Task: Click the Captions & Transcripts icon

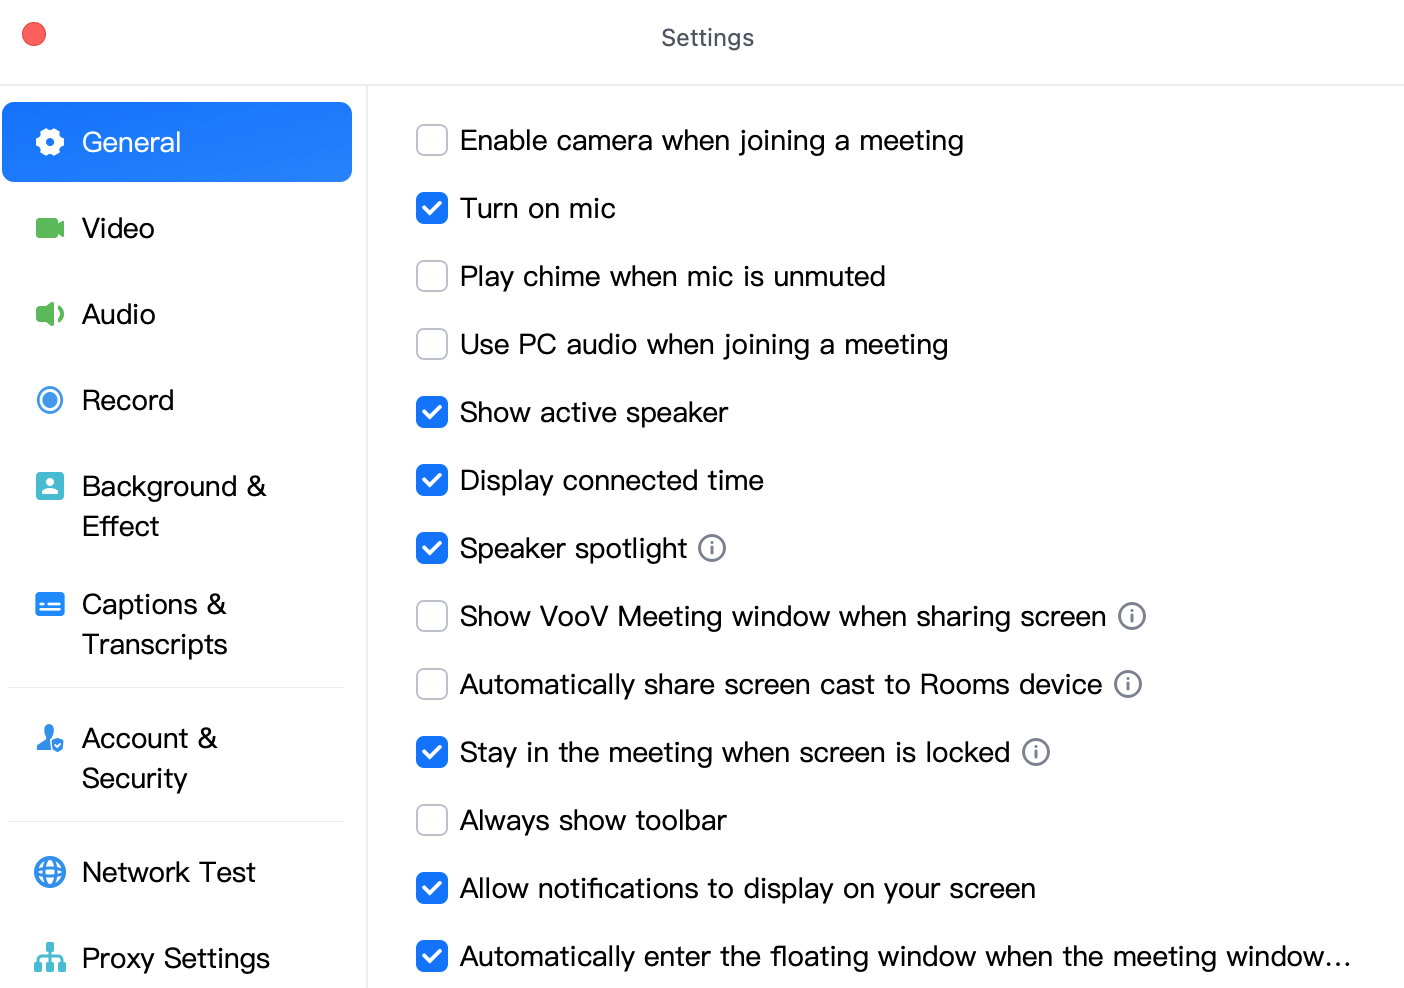Action: (x=48, y=604)
